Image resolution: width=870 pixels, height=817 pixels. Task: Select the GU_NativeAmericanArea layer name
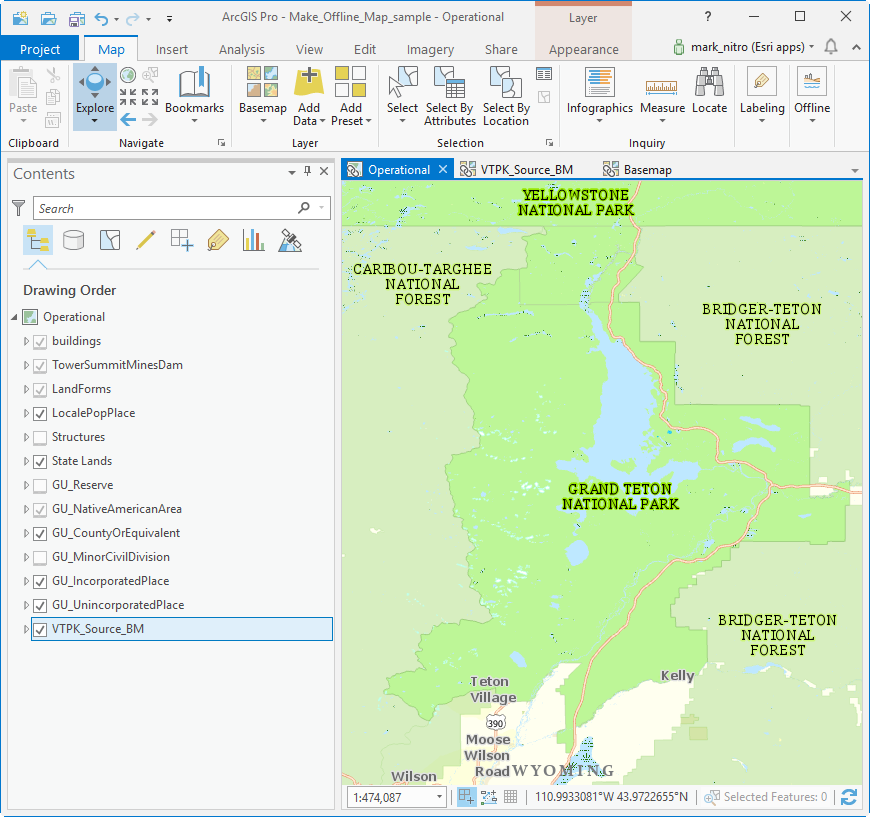[x=117, y=509]
